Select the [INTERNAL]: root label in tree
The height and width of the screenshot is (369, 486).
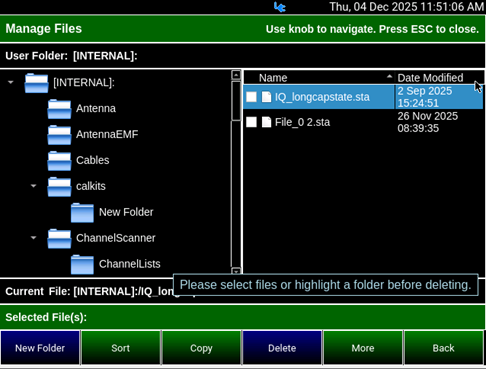tap(84, 83)
